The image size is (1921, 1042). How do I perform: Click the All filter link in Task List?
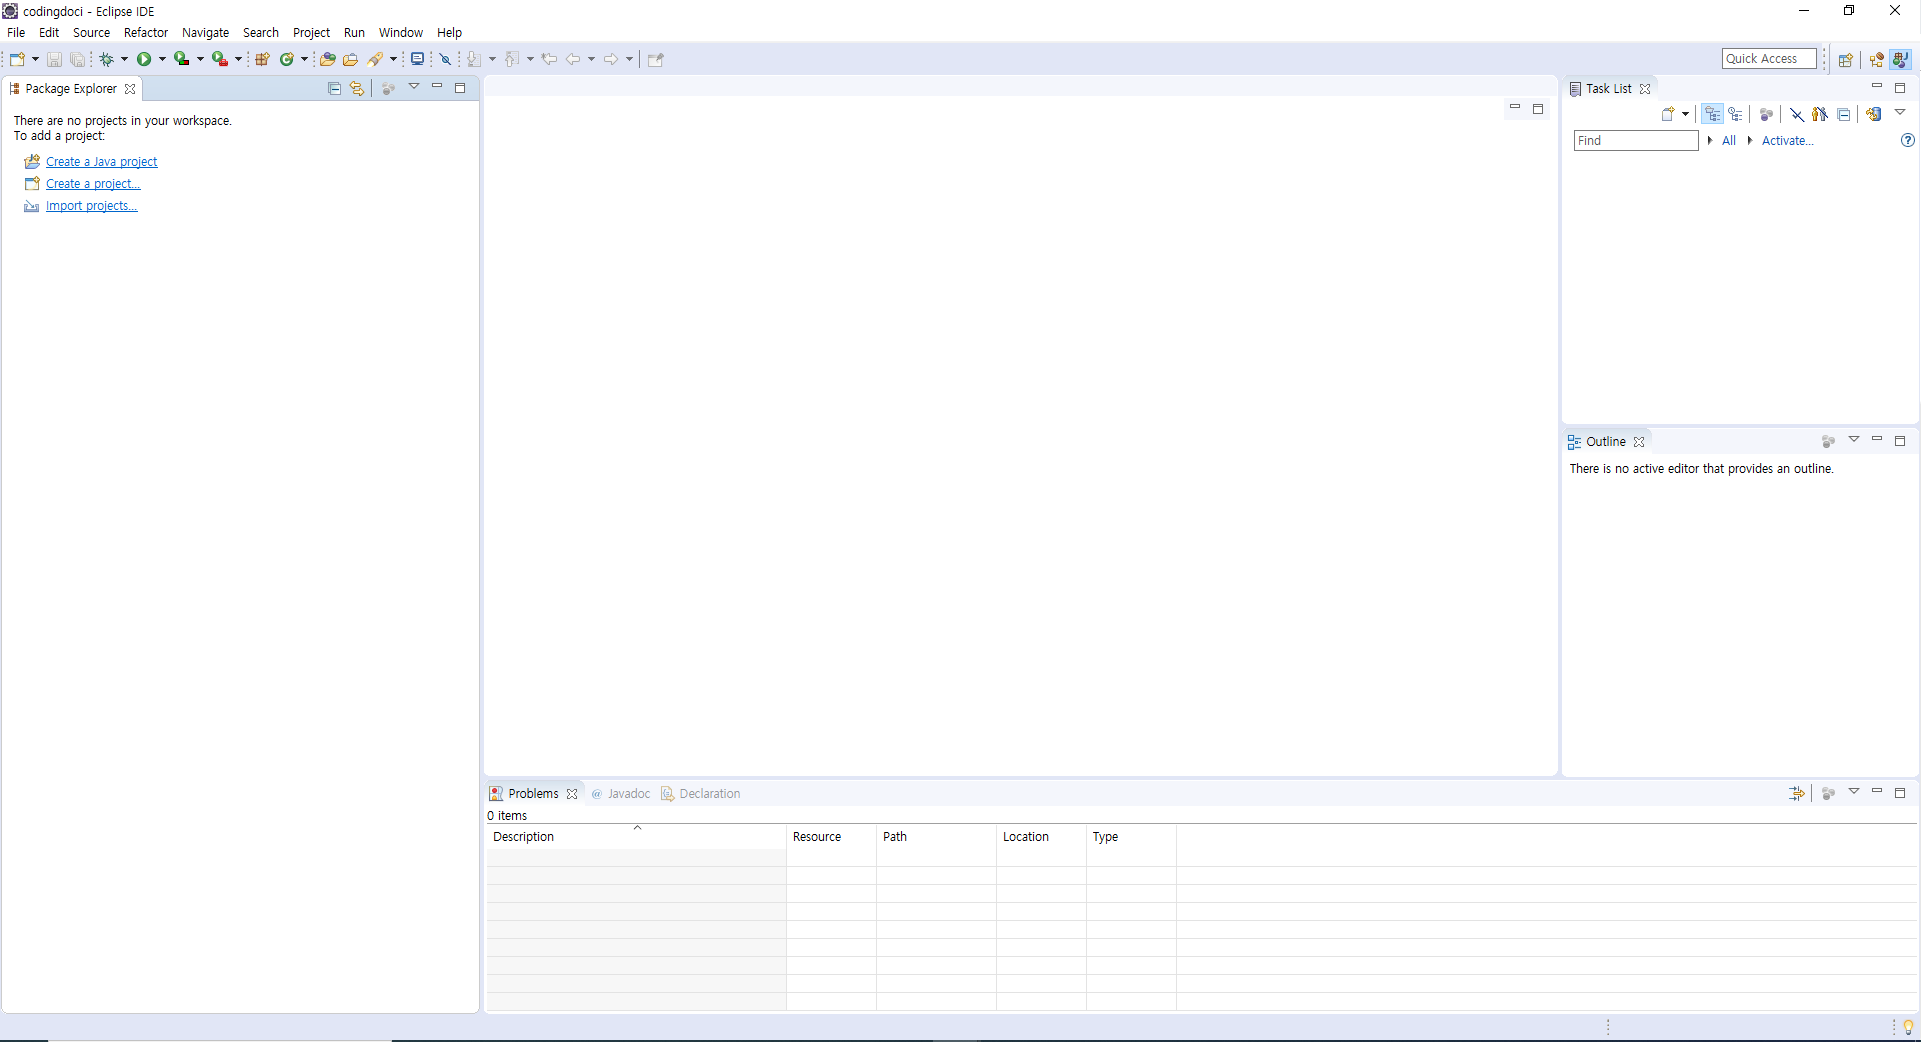pos(1728,141)
